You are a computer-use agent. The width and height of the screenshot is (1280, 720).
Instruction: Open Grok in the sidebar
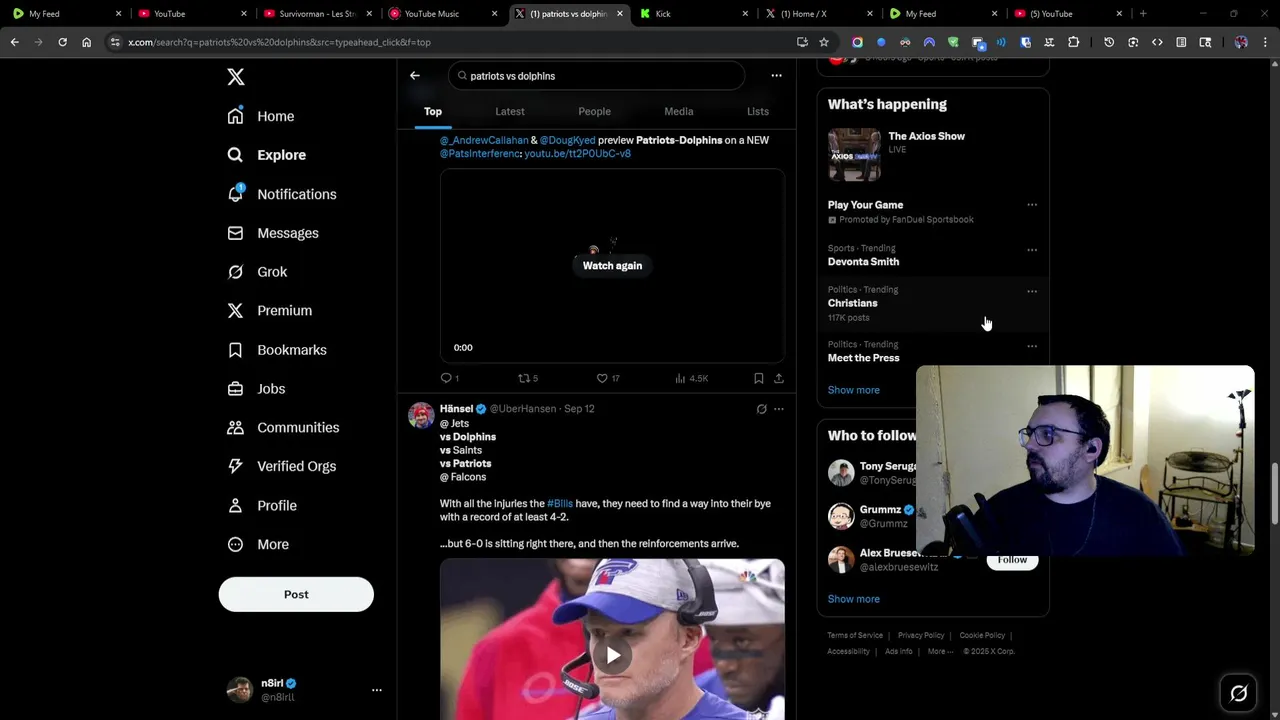[x=257, y=272]
